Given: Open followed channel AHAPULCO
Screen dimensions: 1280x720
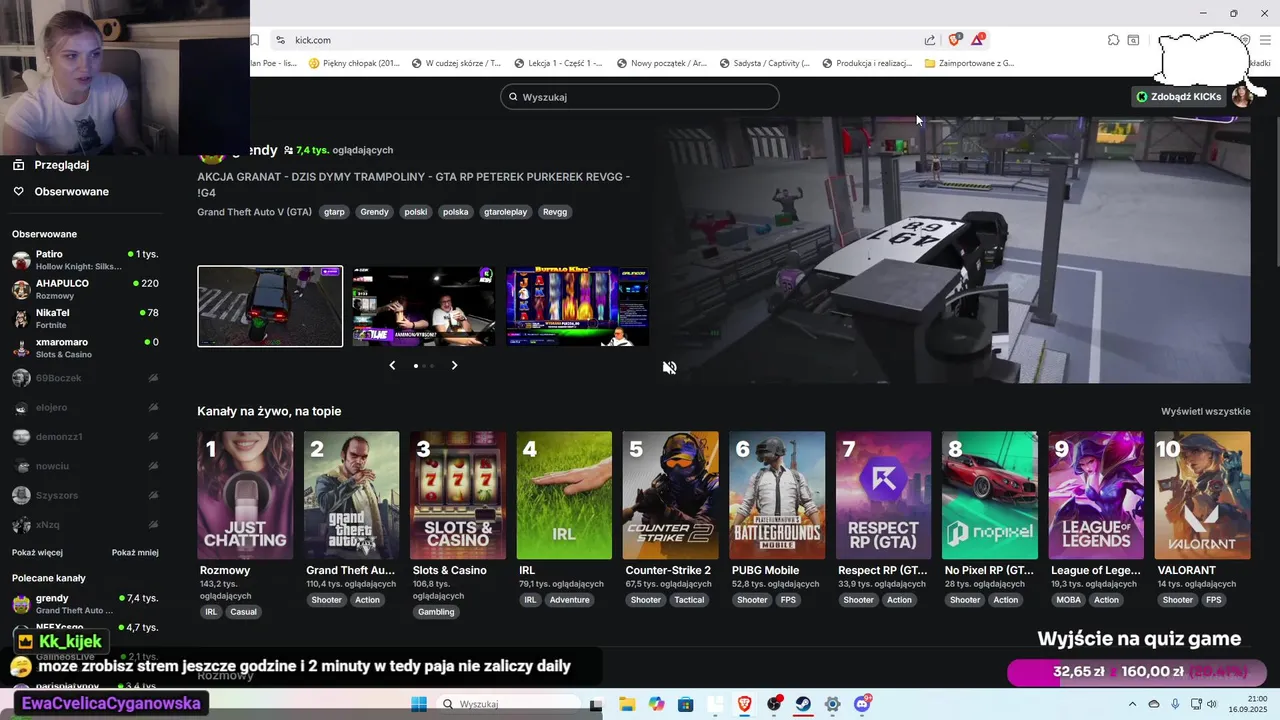Looking at the screenshot, I should coord(85,289).
